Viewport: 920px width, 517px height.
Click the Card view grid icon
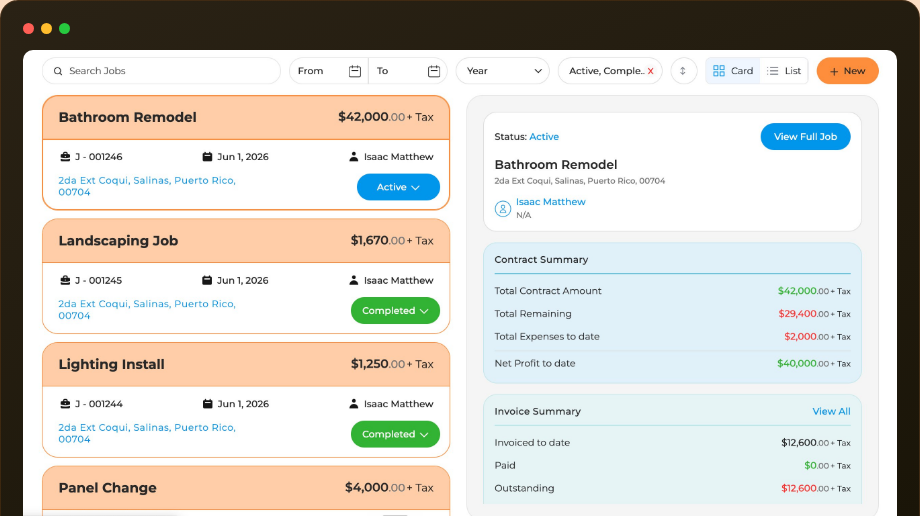pos(719,71)
